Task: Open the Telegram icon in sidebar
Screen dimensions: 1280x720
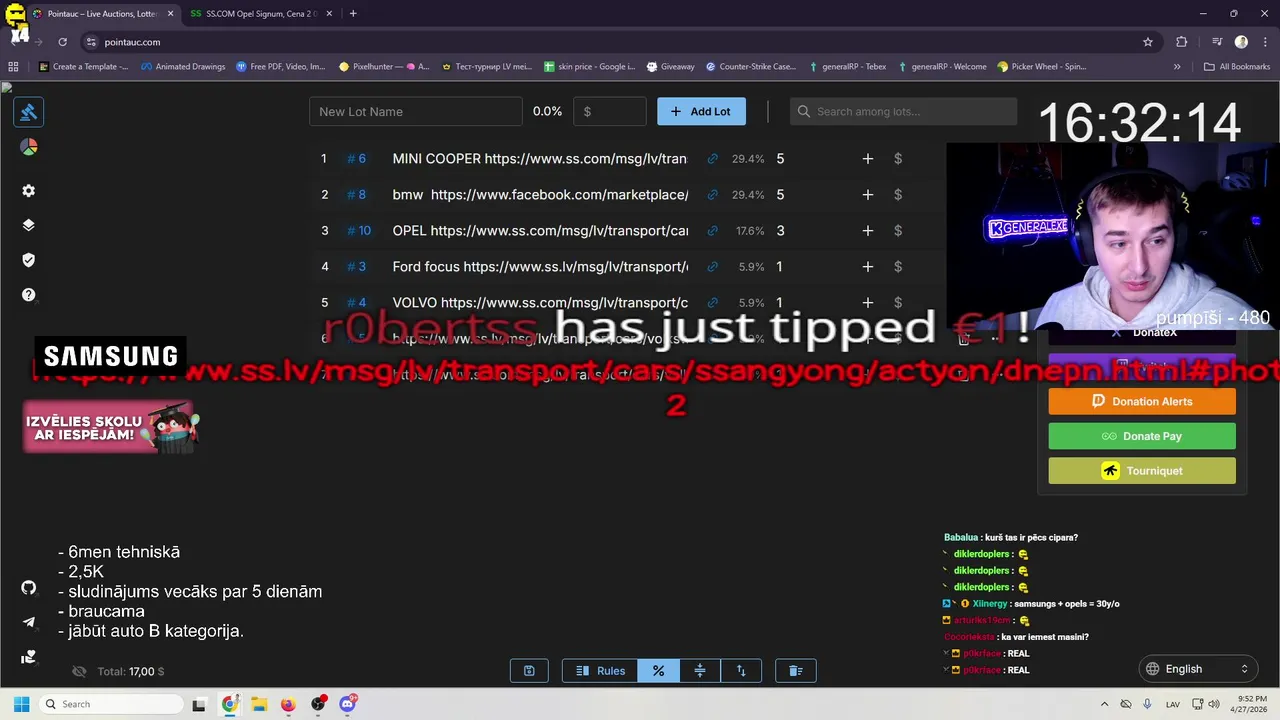Action: 28,622
